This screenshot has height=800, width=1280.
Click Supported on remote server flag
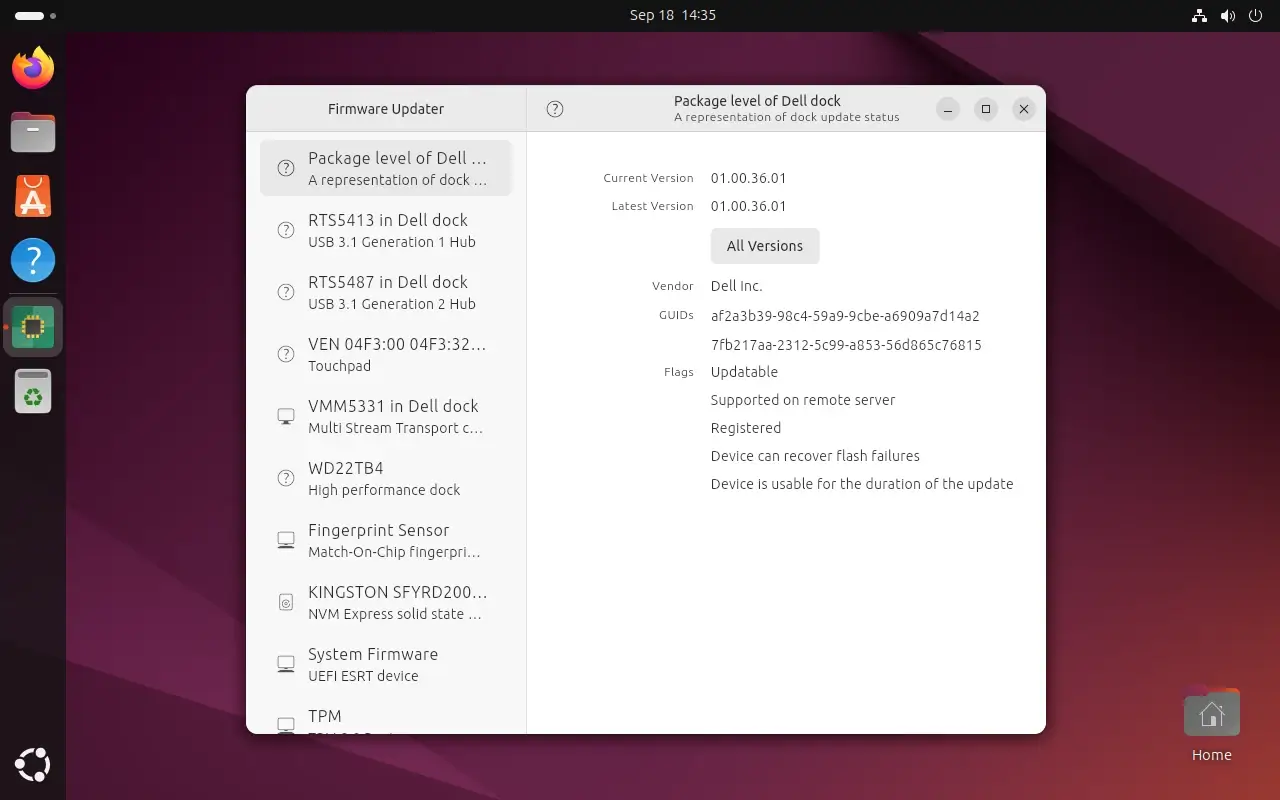(x=803, y=400)
